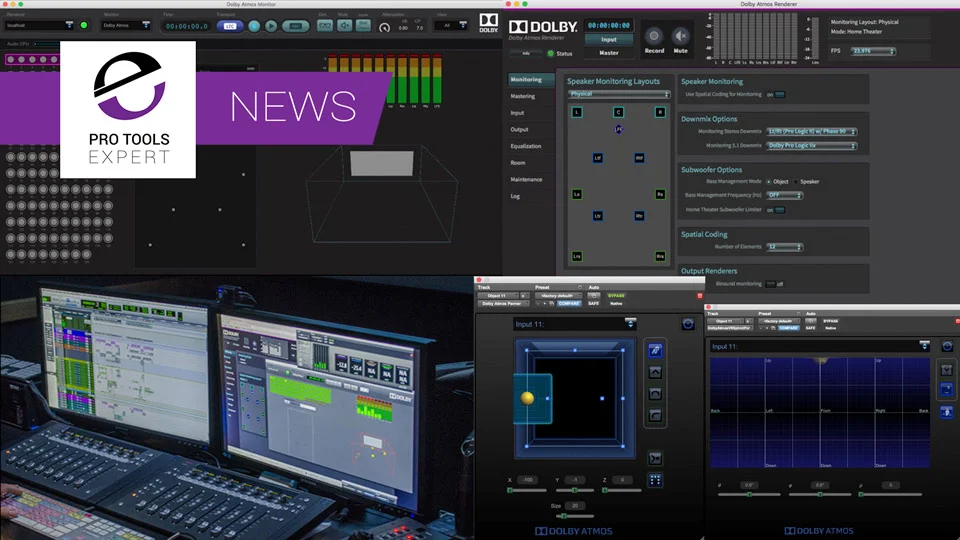Viewport: 960px width, 540px height.
Task: Open the FPS 23.976 dropdown
Action: click(x=873, y=51)
